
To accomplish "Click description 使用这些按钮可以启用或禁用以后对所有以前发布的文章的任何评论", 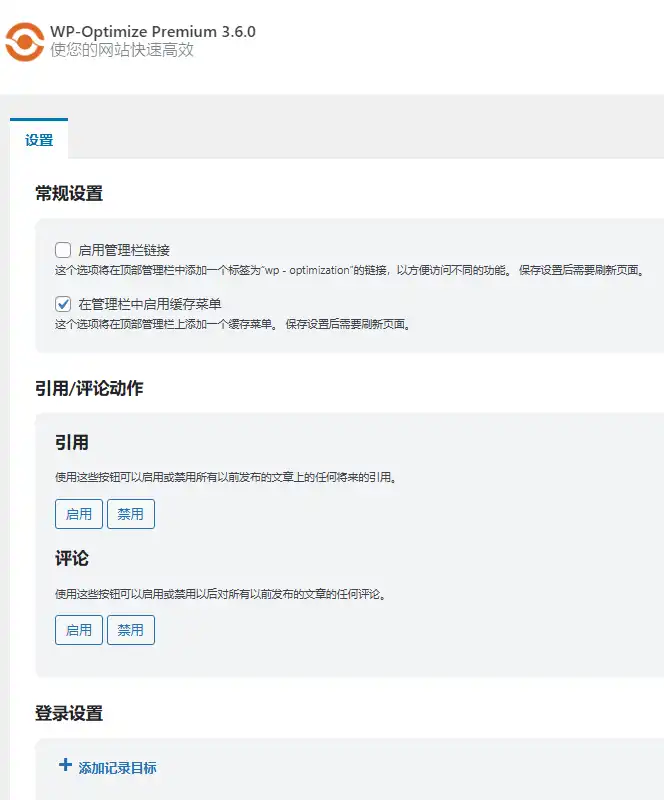I will [x=220, y=594].
